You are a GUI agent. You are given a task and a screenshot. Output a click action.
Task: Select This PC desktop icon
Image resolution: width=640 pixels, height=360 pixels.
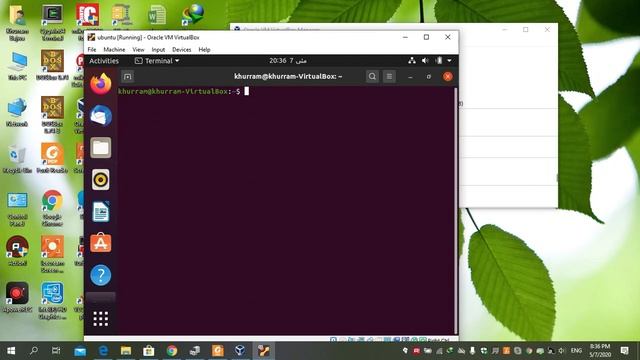pos(17,66)
